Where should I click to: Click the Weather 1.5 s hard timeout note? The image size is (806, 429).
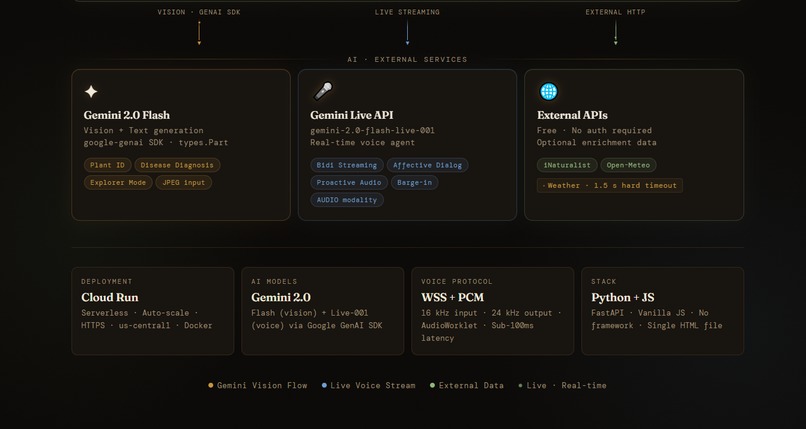point(610,185)
